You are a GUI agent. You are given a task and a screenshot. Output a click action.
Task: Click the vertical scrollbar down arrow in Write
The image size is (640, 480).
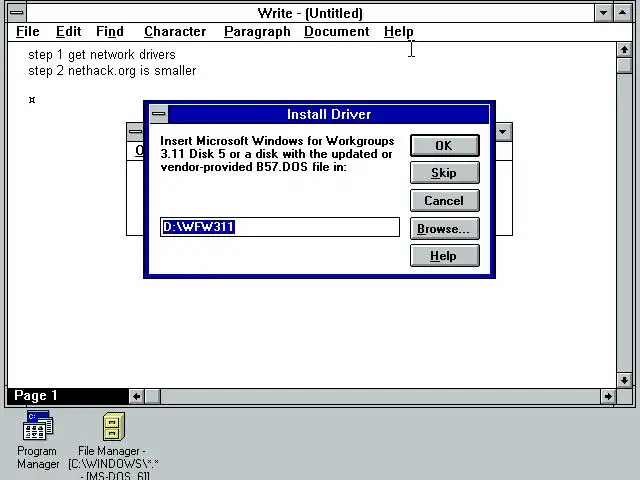click(624, 380)
